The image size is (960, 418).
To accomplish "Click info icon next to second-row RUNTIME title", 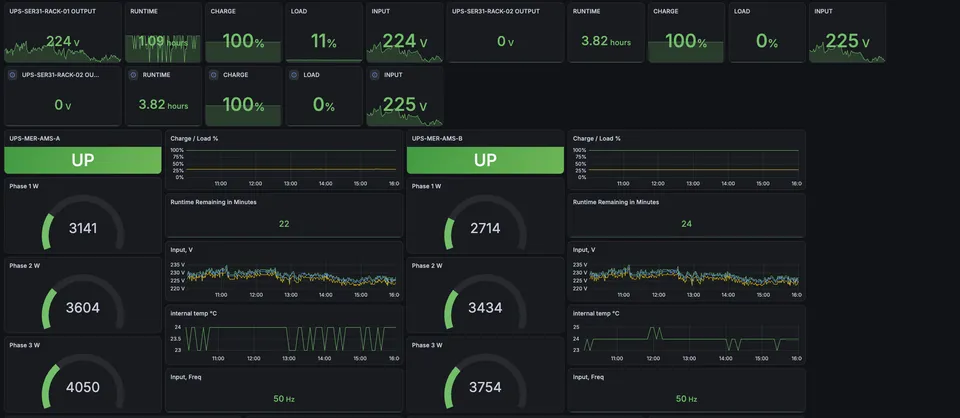I will click(x=133, y=75).
